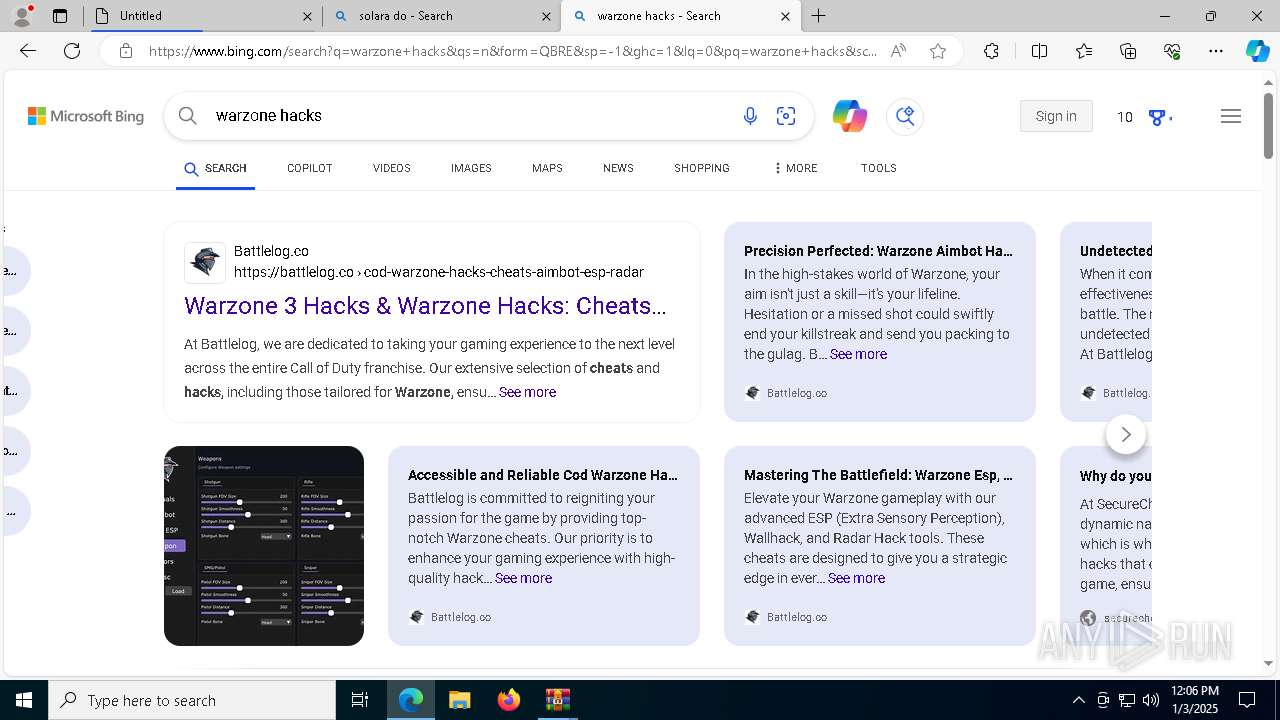Open volume control in system tray
1280x720 pixels.
(1151, 700)
